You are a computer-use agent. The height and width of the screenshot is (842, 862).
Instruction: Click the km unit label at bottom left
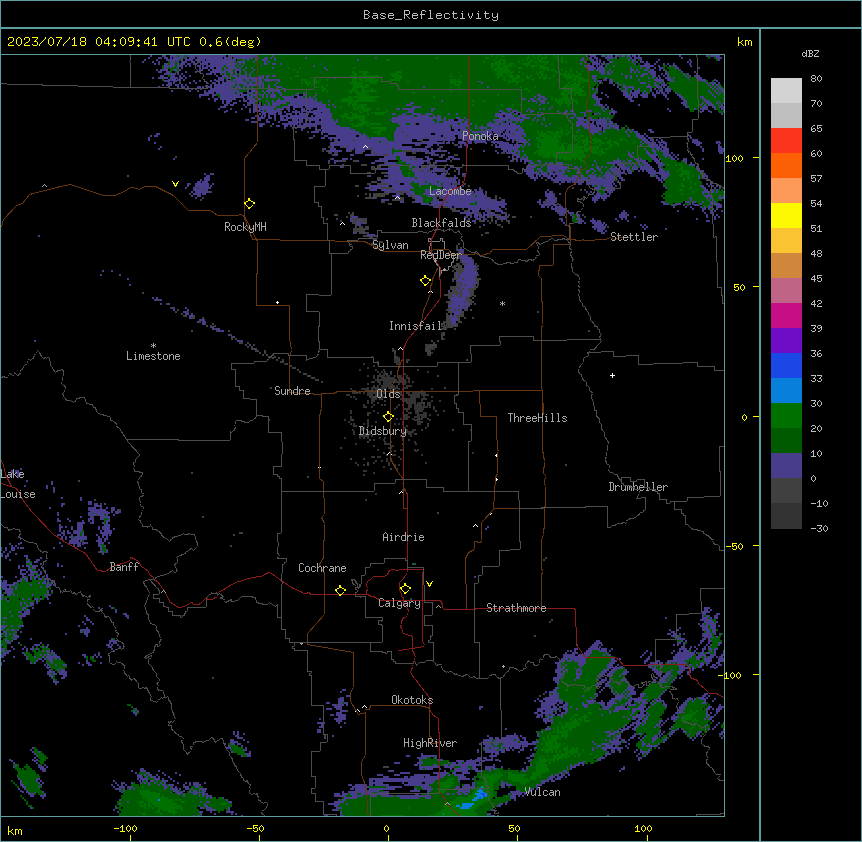tap(15, 831)
